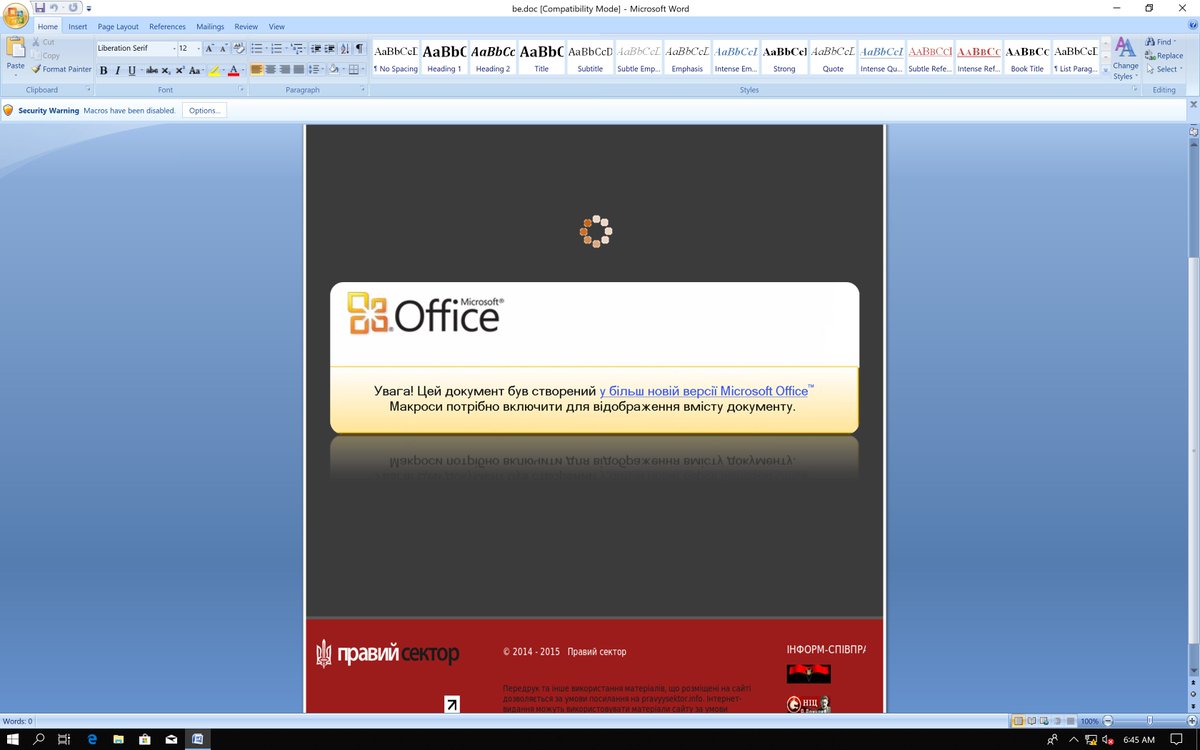The image size is (1200, 750).
Task: Justify the paragraph text
Action: click(299, 70)
